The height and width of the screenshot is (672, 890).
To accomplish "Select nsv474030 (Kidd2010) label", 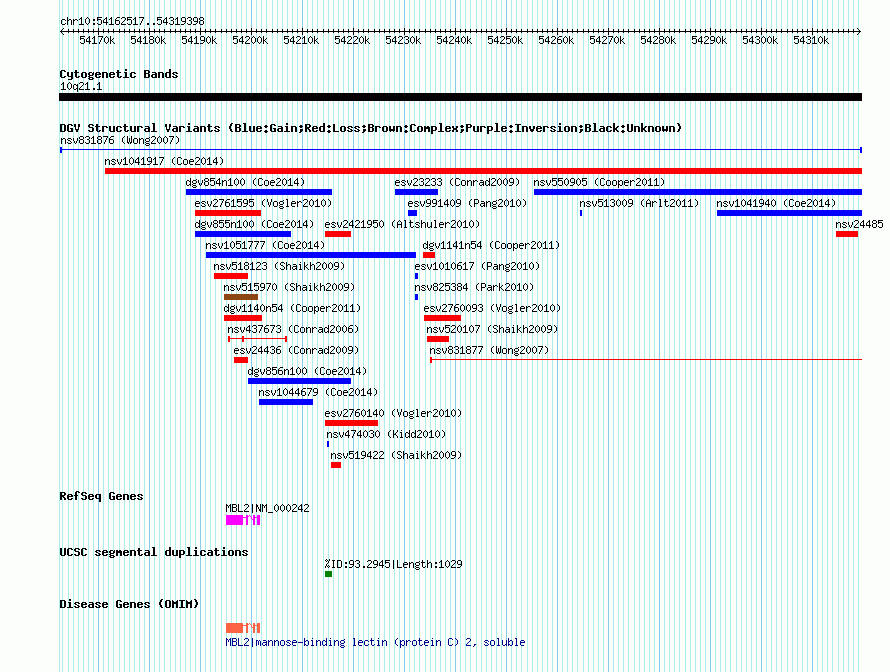I will coord(386,434).
